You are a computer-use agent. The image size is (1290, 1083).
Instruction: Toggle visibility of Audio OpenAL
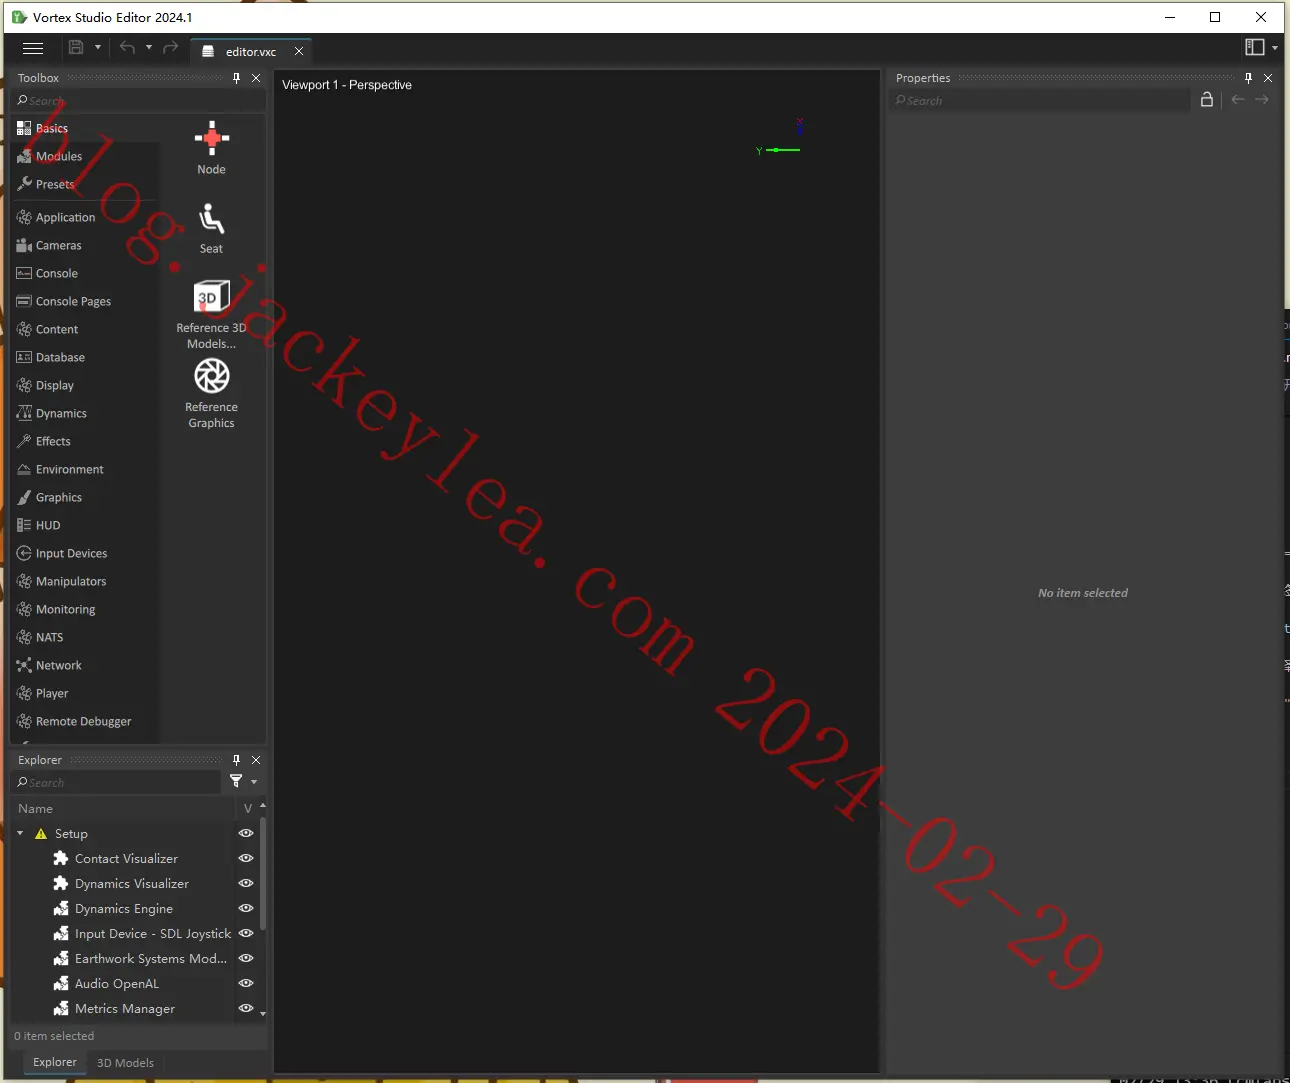tap(246, 983)
